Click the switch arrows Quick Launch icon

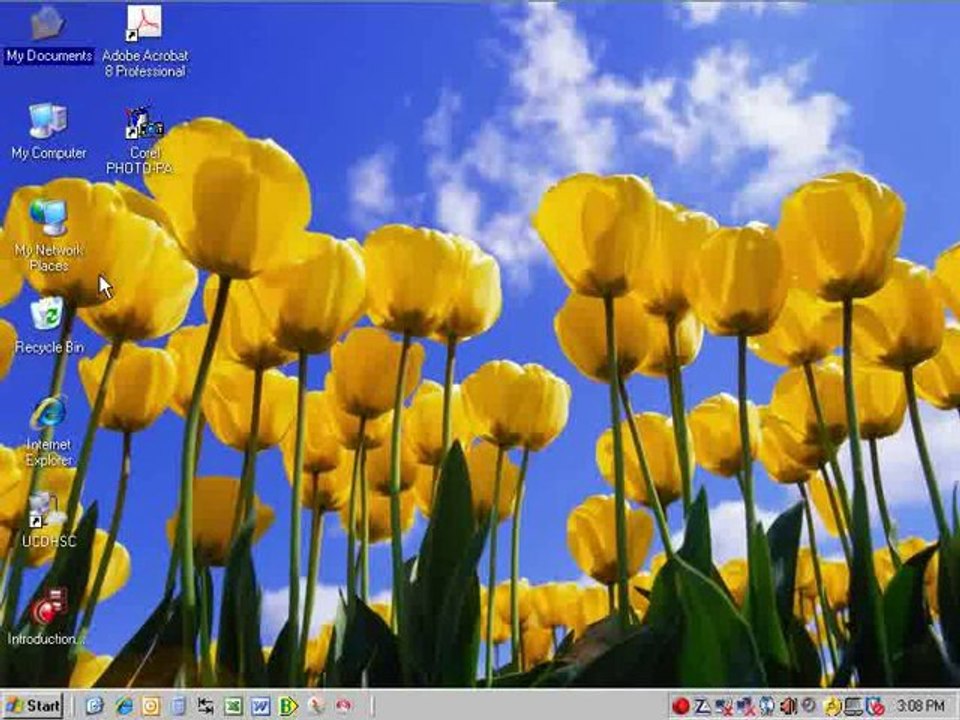(206, 707)
